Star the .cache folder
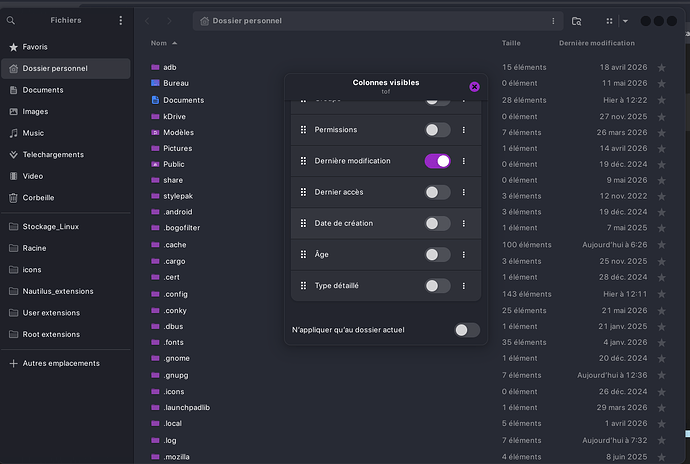690x464 pixels. [661, 245]
